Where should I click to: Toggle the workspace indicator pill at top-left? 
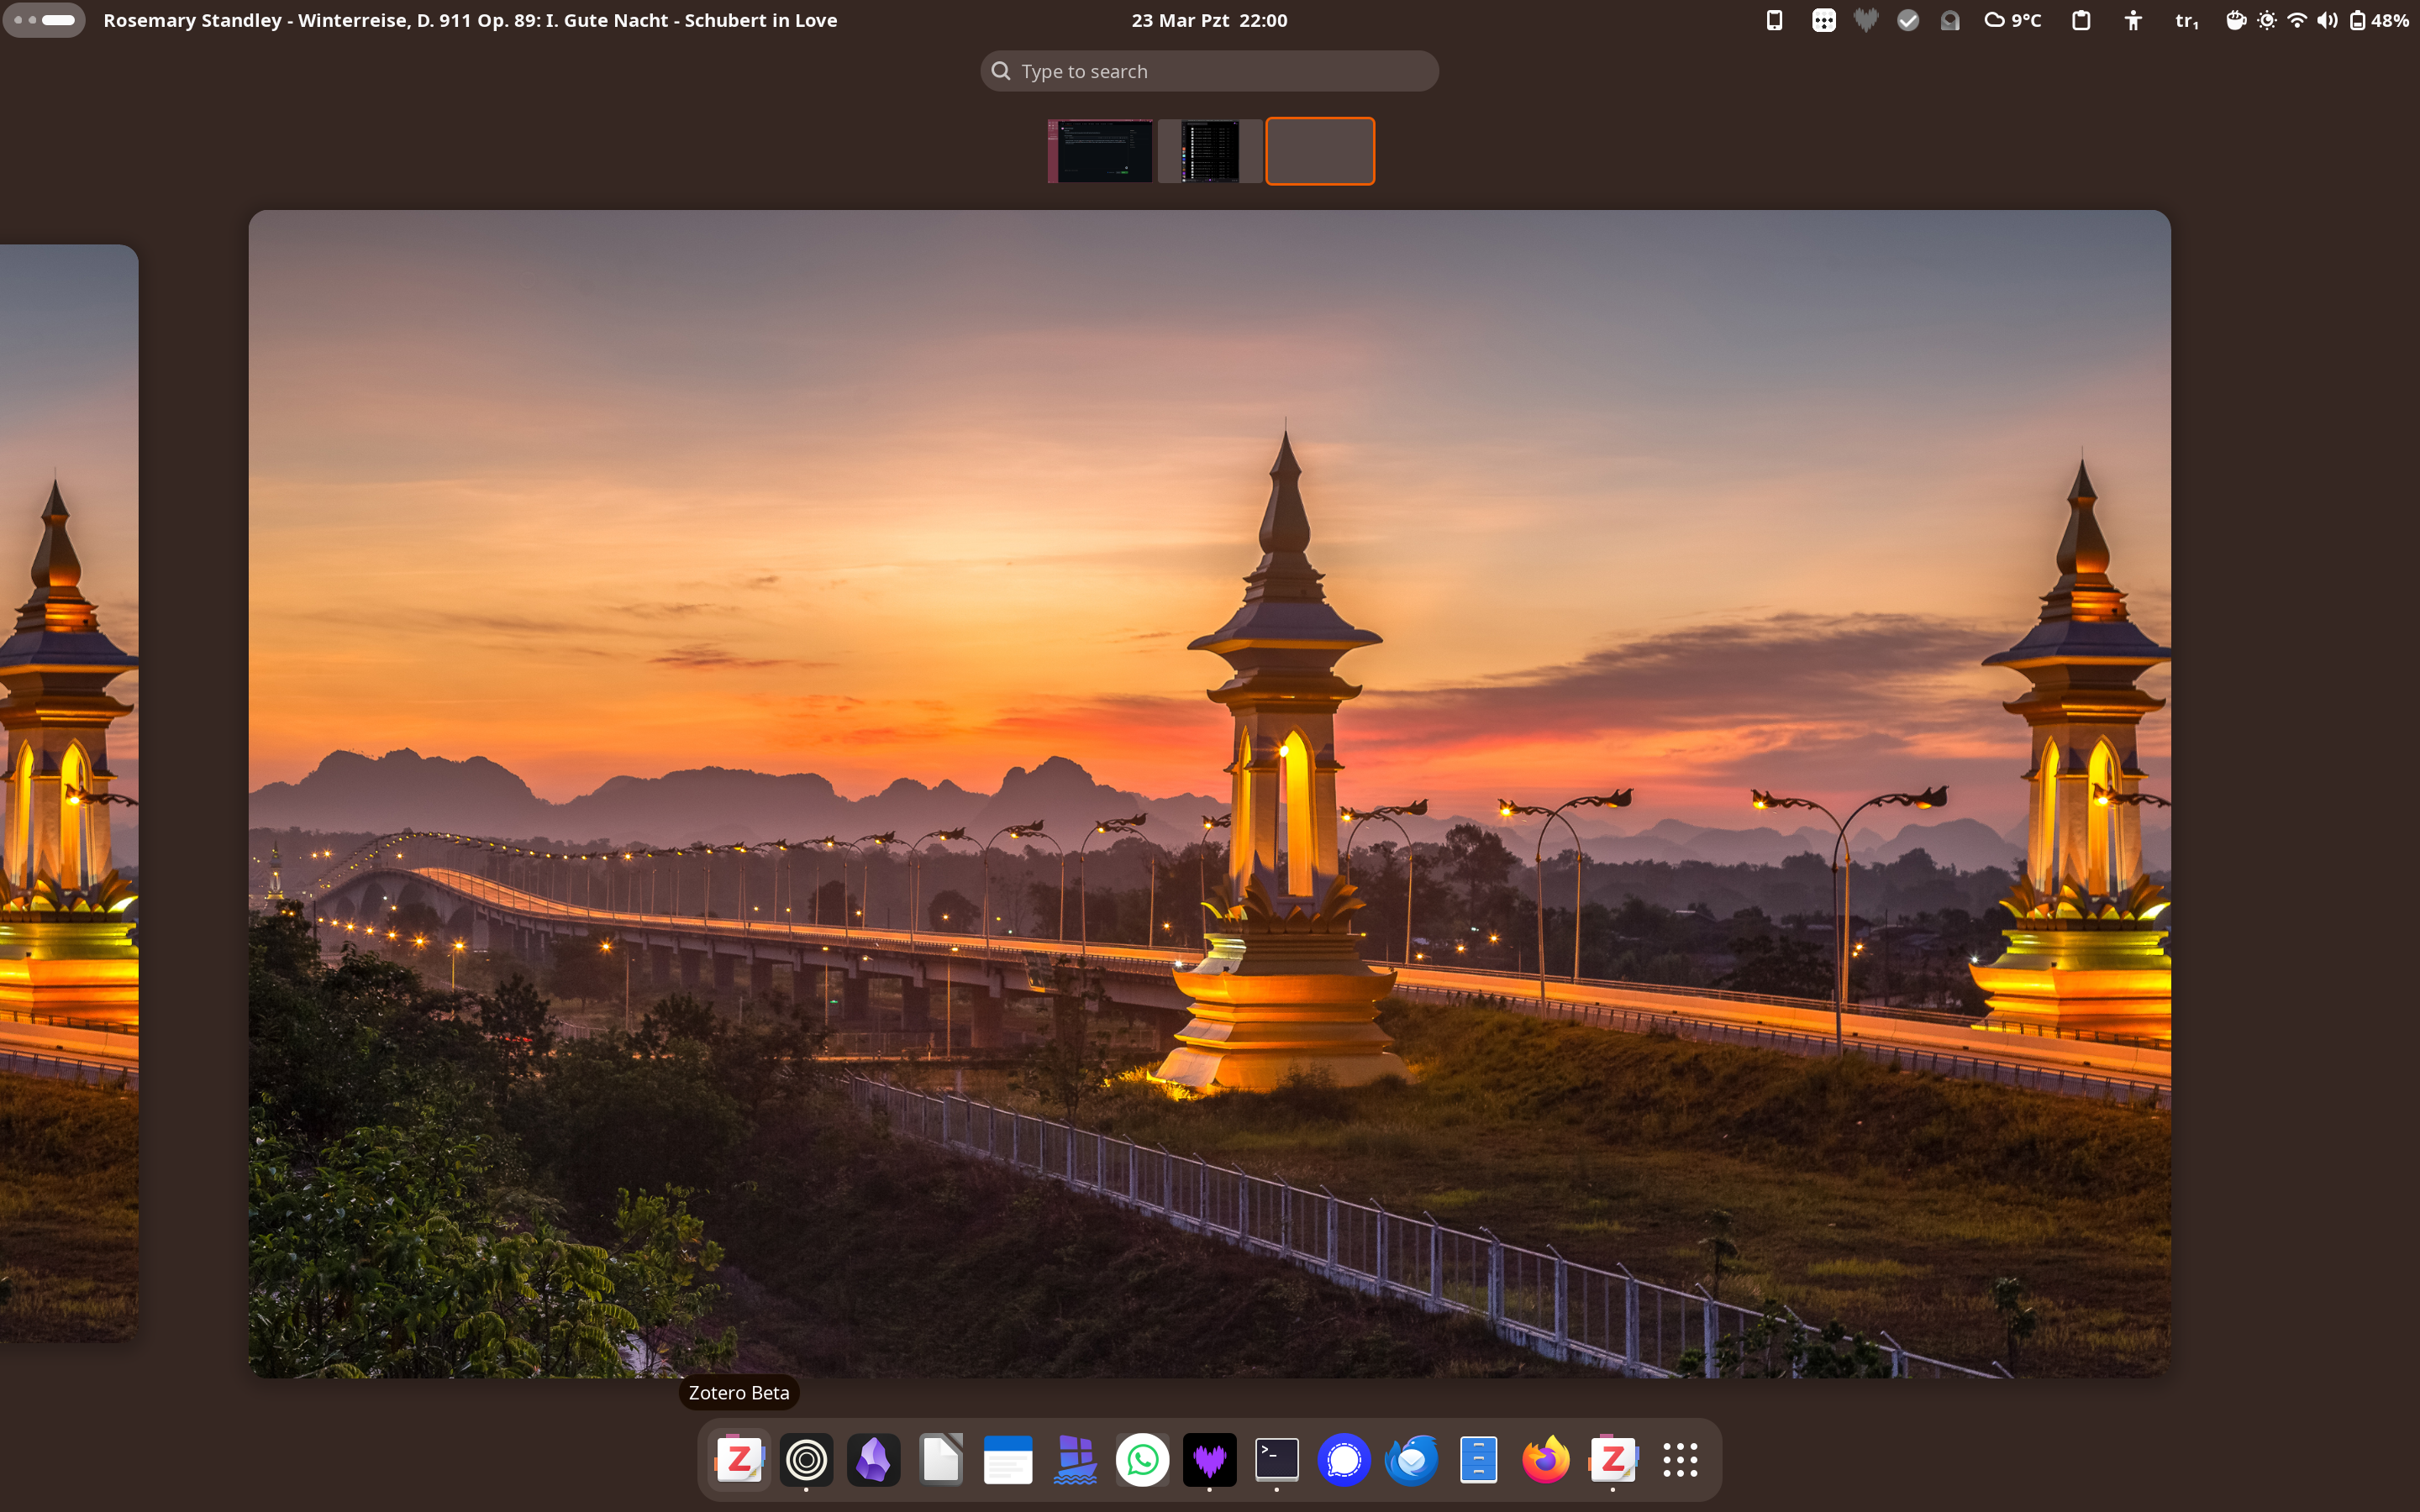tap(44, 20)
